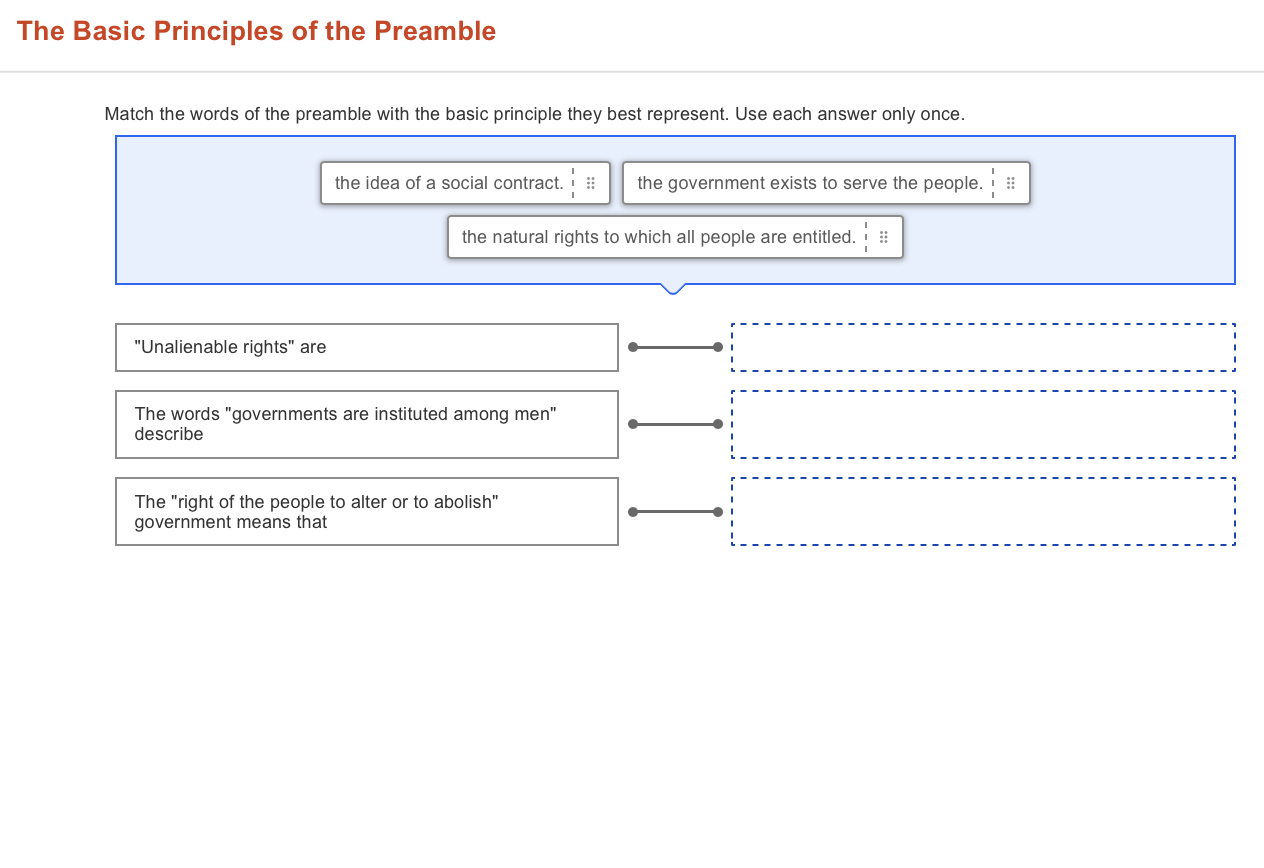
Task: Select the "Unalienable rights" question box
Action: point(367,347)
